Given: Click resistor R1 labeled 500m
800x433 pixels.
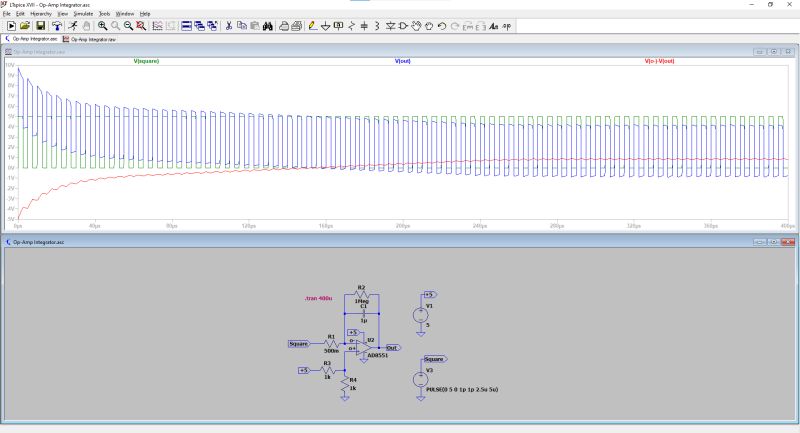Looking at the screenshot, I should click(331, 344).
